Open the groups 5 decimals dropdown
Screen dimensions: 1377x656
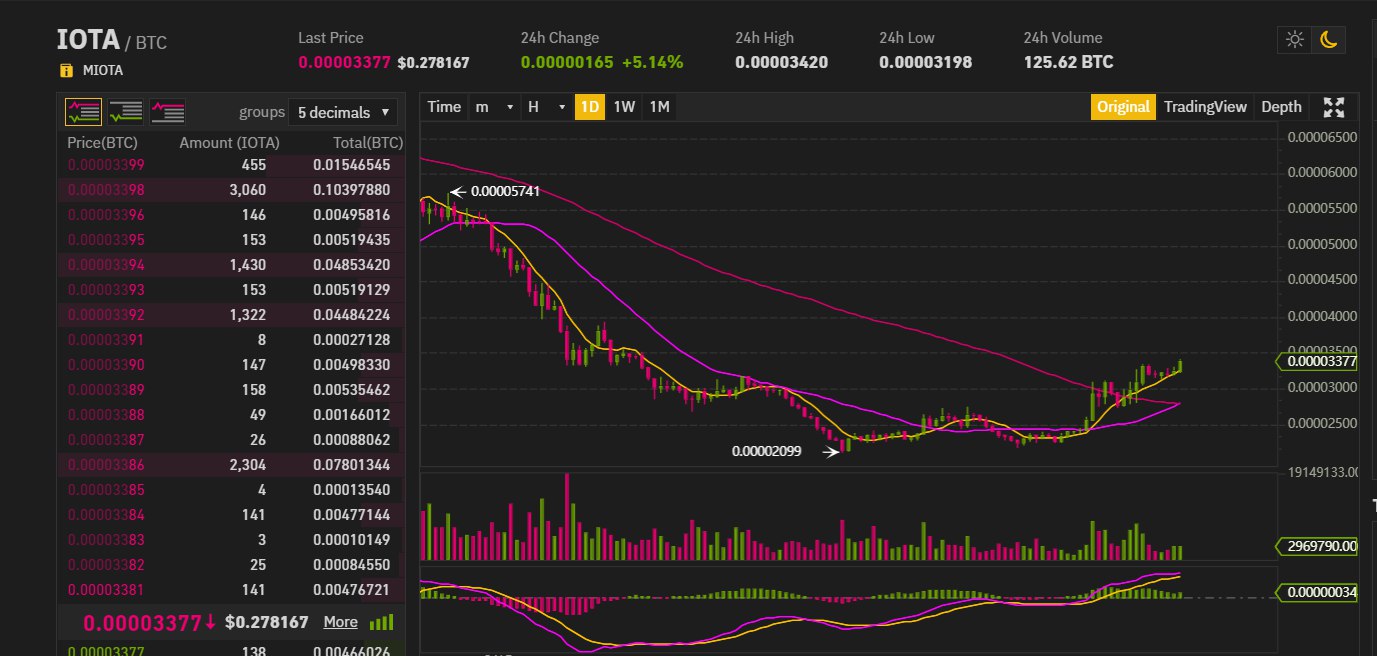click(343, 112)
